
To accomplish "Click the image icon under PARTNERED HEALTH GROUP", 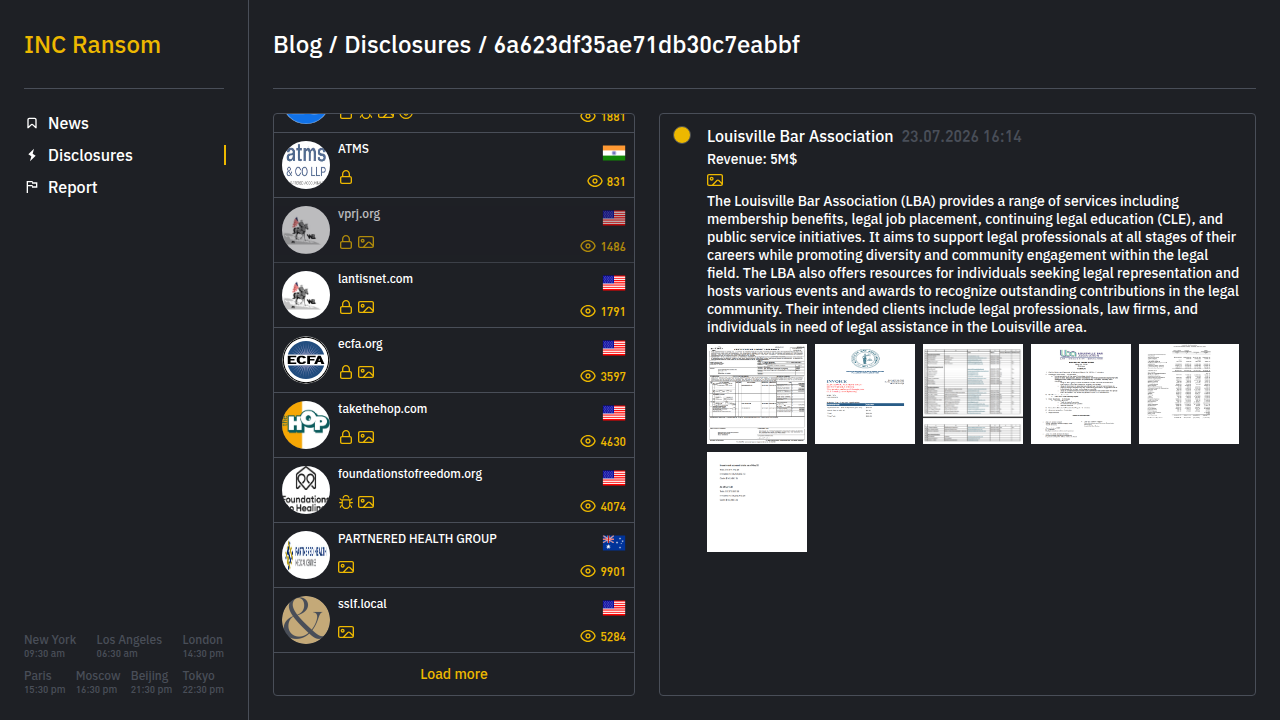I will [x=346, y=567].
